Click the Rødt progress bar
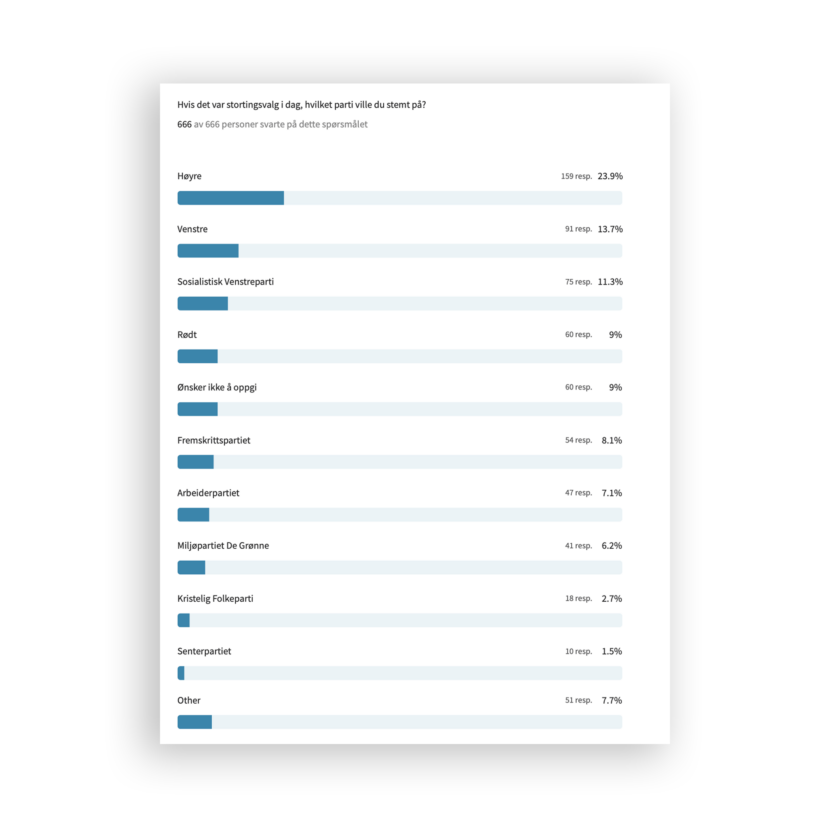Viewport: 830px width, 830px height. point(399,357)
